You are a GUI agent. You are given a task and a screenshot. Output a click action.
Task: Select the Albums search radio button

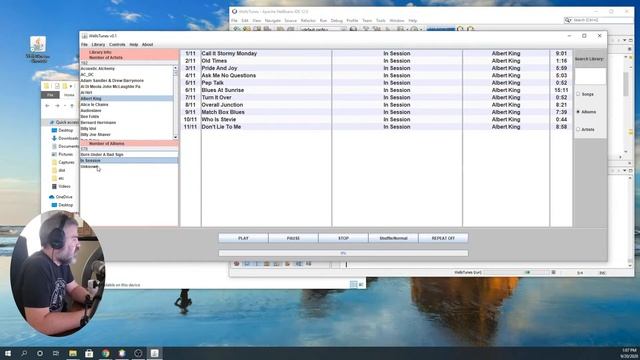click(578, 111)
